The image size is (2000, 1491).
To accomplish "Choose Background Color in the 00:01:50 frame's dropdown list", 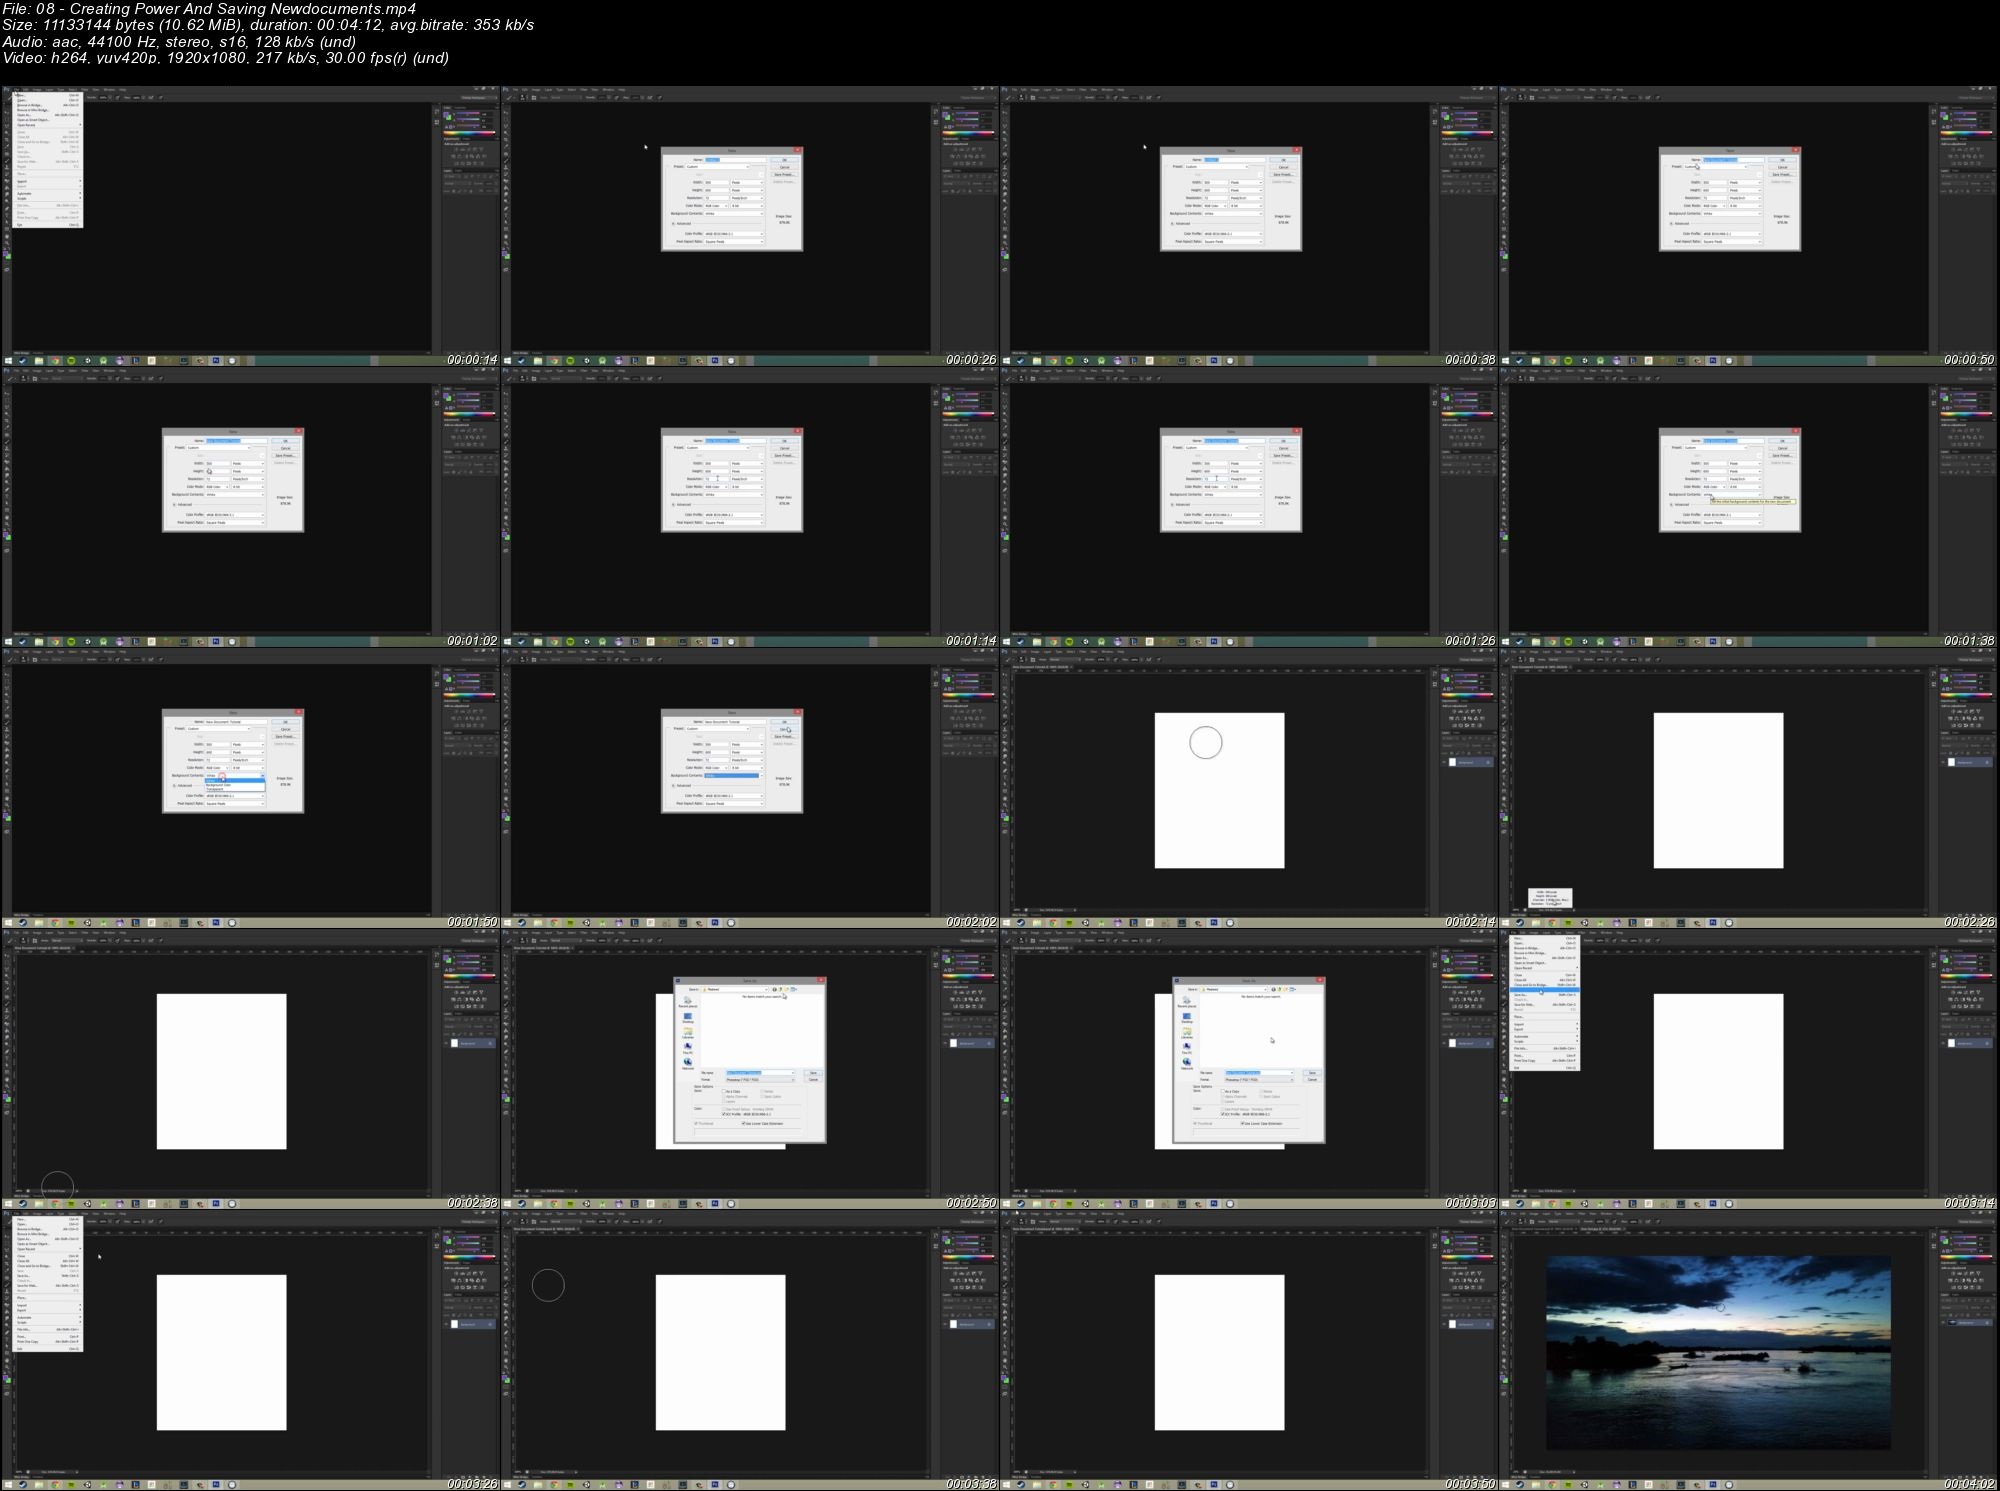I will 235,785.
